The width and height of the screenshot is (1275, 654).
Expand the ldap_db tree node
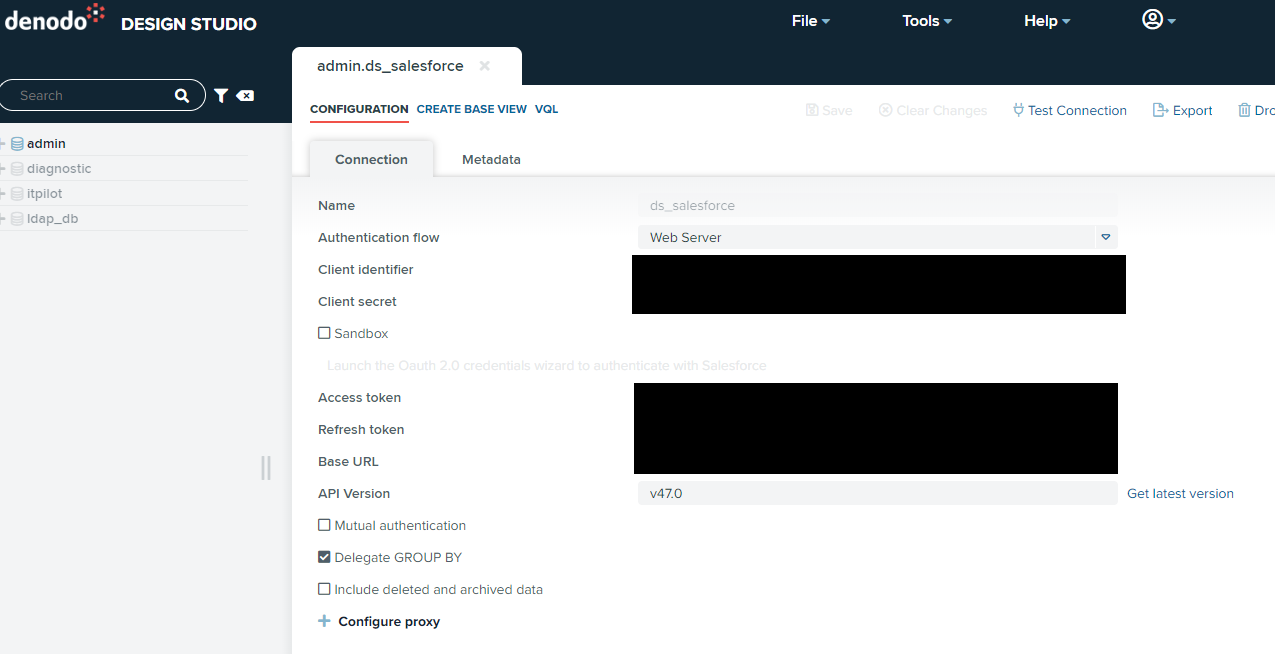(x=4, y=219)
